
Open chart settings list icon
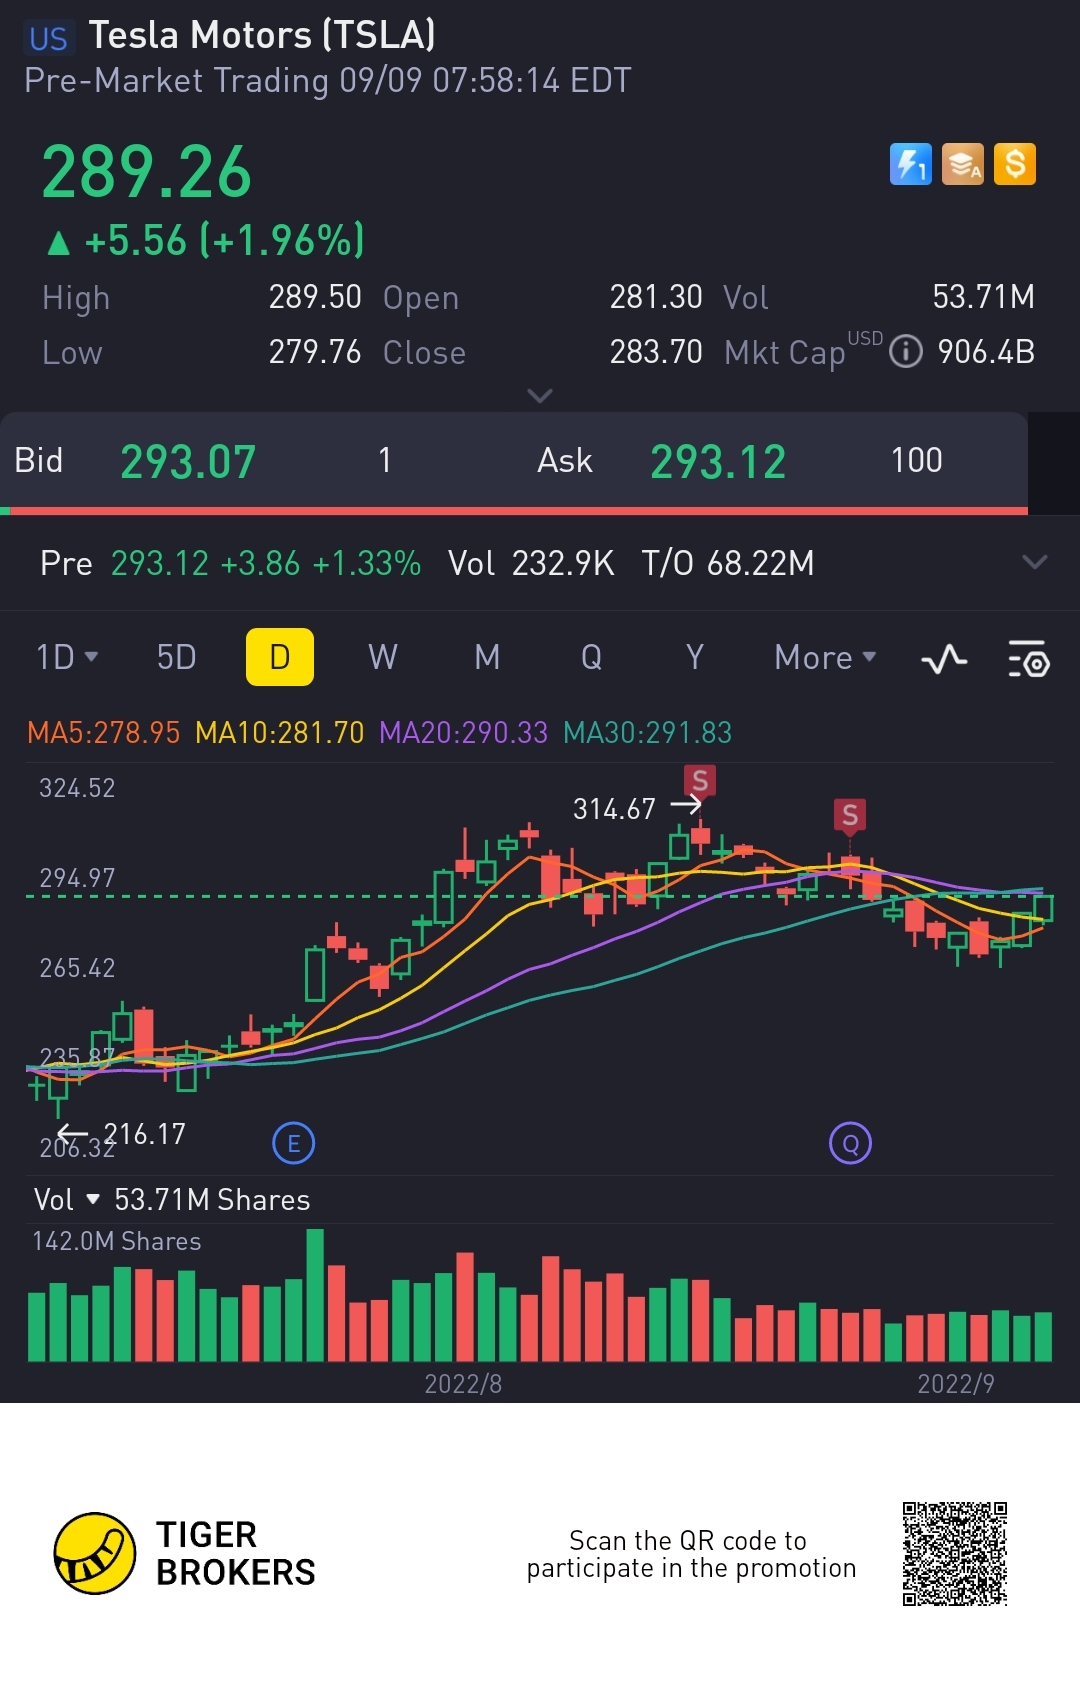(x=1029, y=659)
